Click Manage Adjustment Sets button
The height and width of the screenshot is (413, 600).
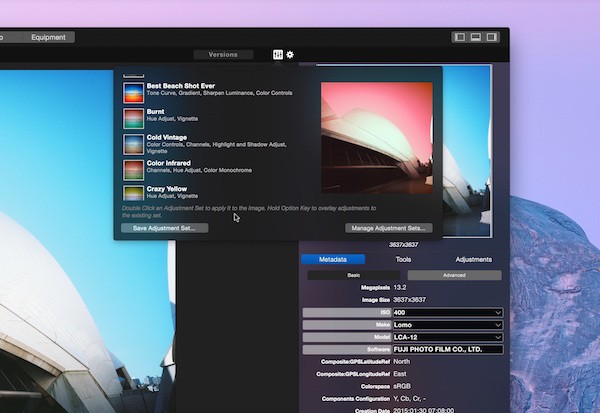389,228
